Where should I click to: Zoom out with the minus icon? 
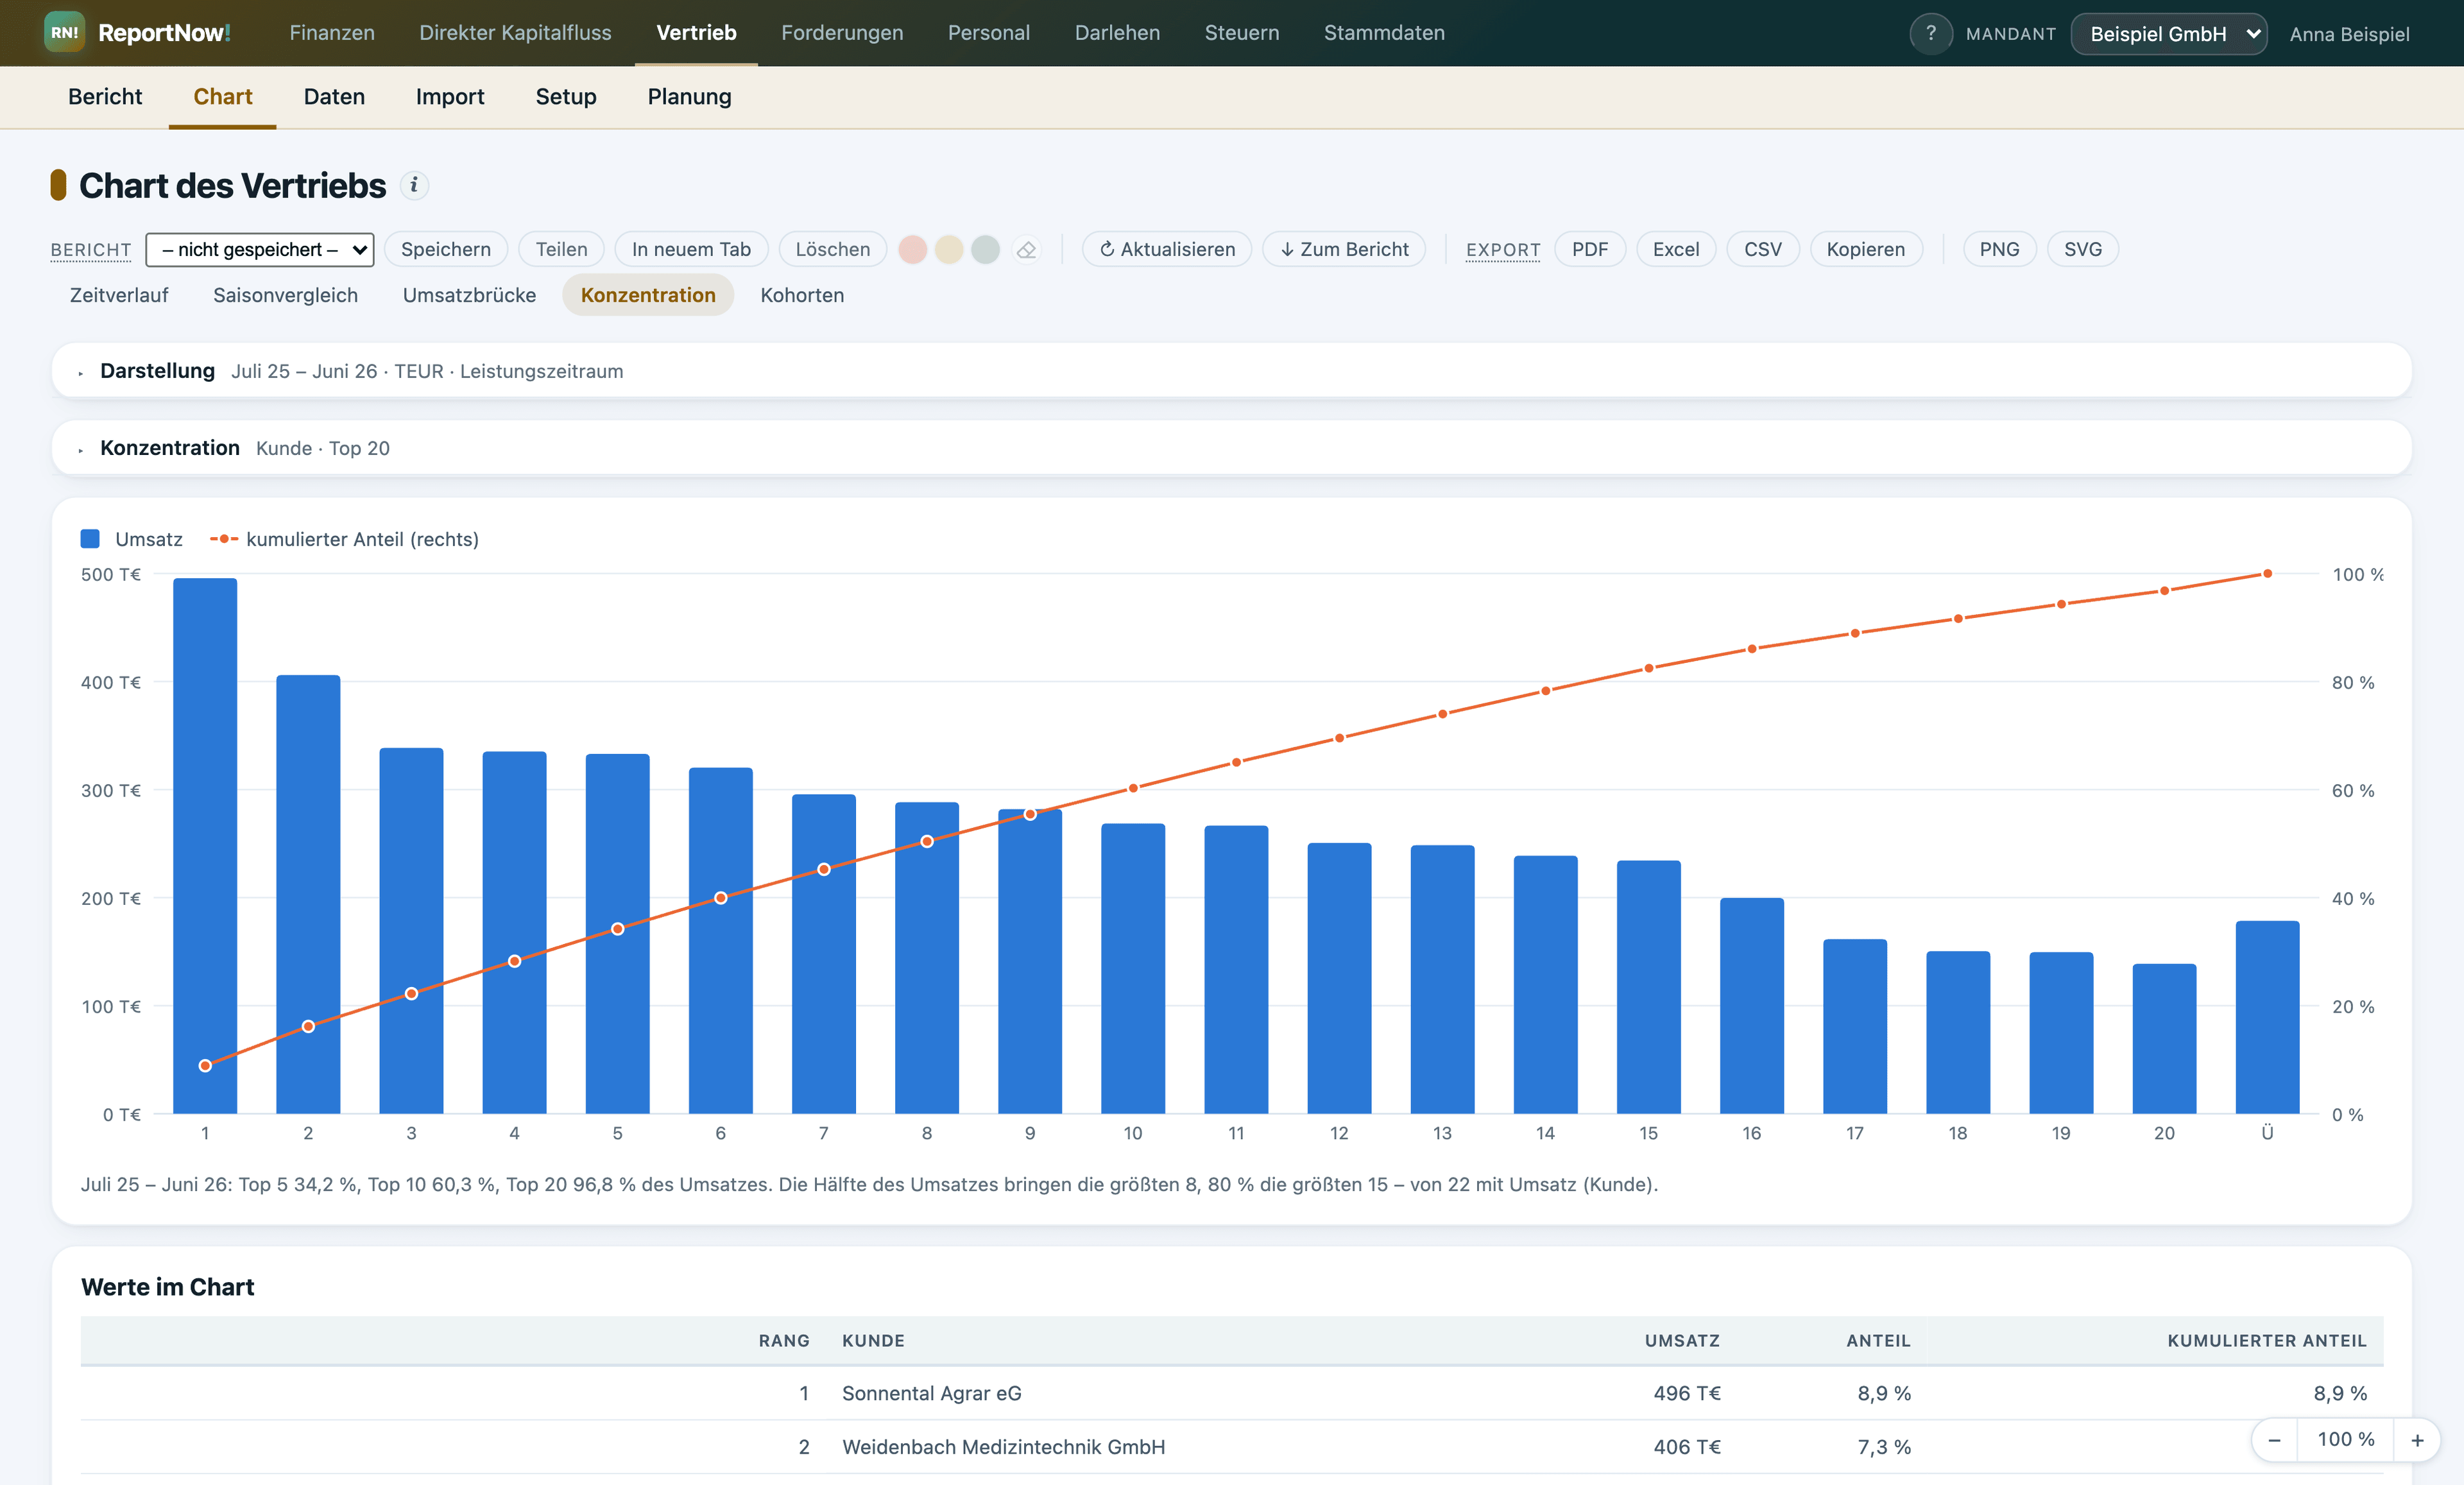[2274, 1440]
